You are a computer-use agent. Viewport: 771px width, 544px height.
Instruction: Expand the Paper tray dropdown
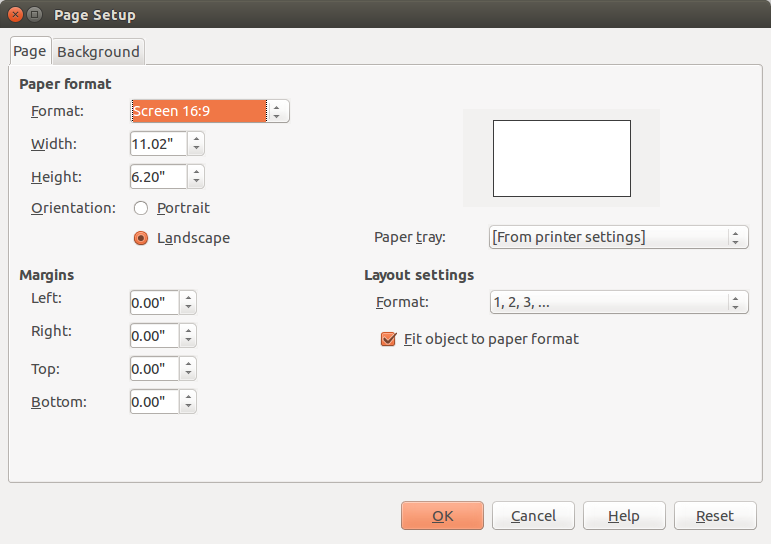618,237
